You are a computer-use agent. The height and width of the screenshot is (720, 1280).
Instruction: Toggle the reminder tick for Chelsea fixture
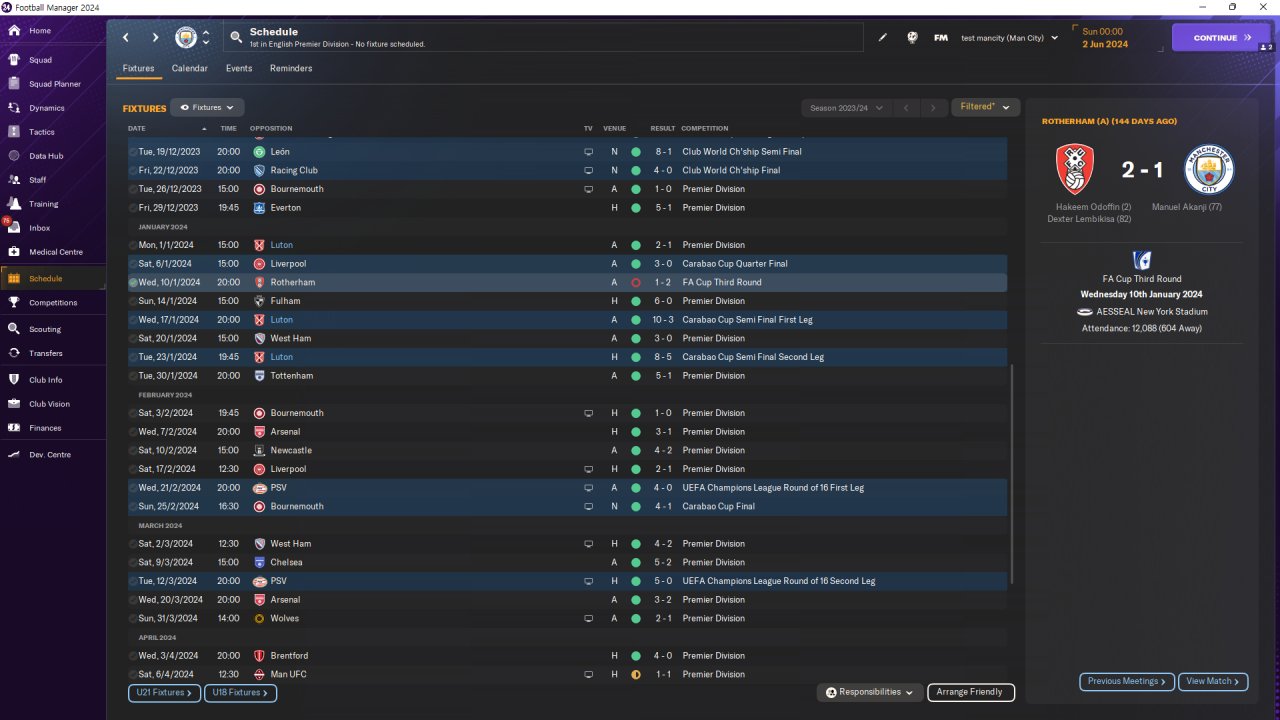(x=134, y=563)
